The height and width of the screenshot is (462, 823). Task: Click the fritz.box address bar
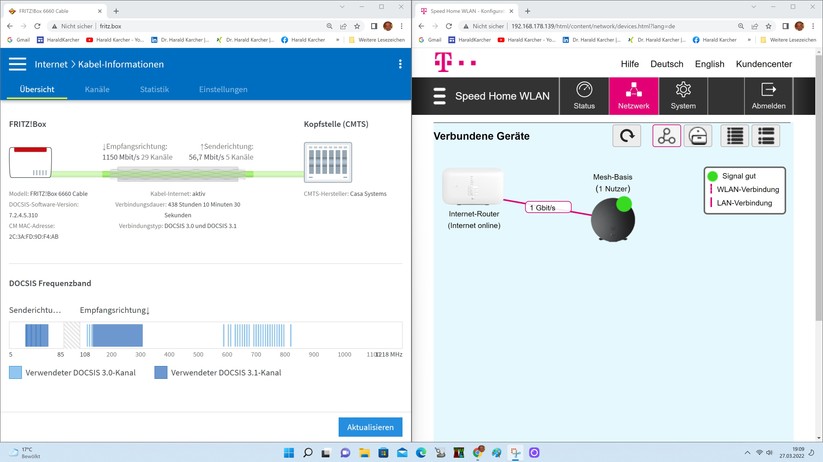[184, 26]
